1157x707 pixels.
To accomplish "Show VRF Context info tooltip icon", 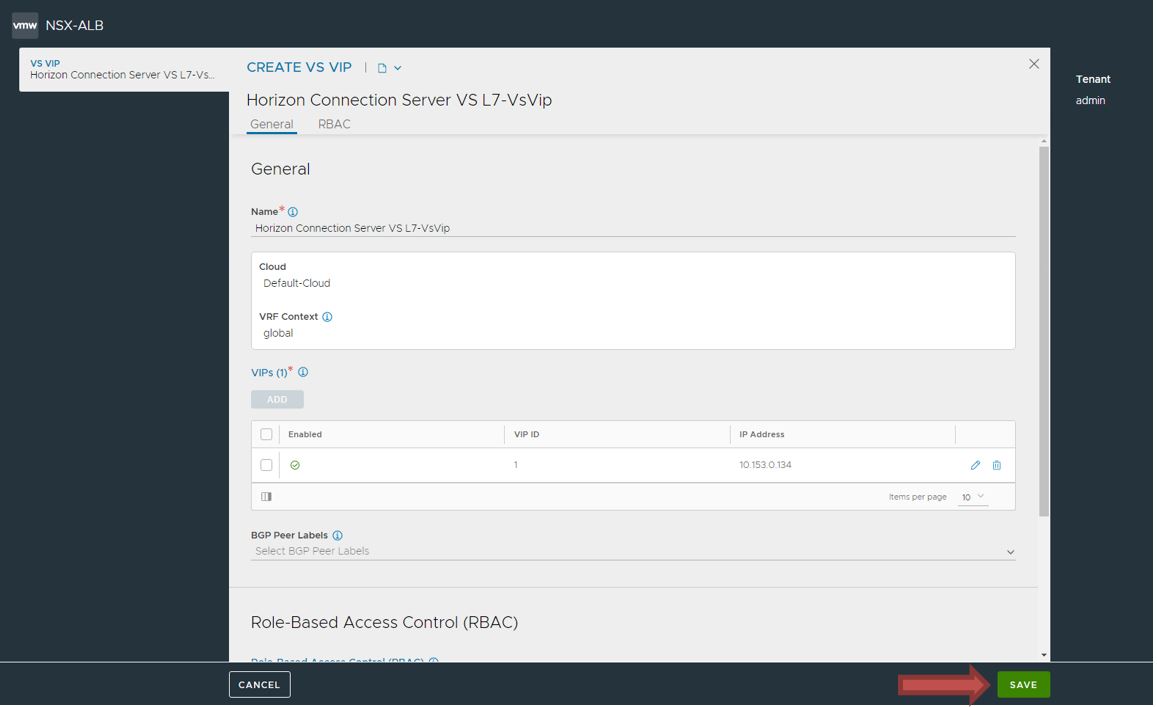I will pos(327,317).
